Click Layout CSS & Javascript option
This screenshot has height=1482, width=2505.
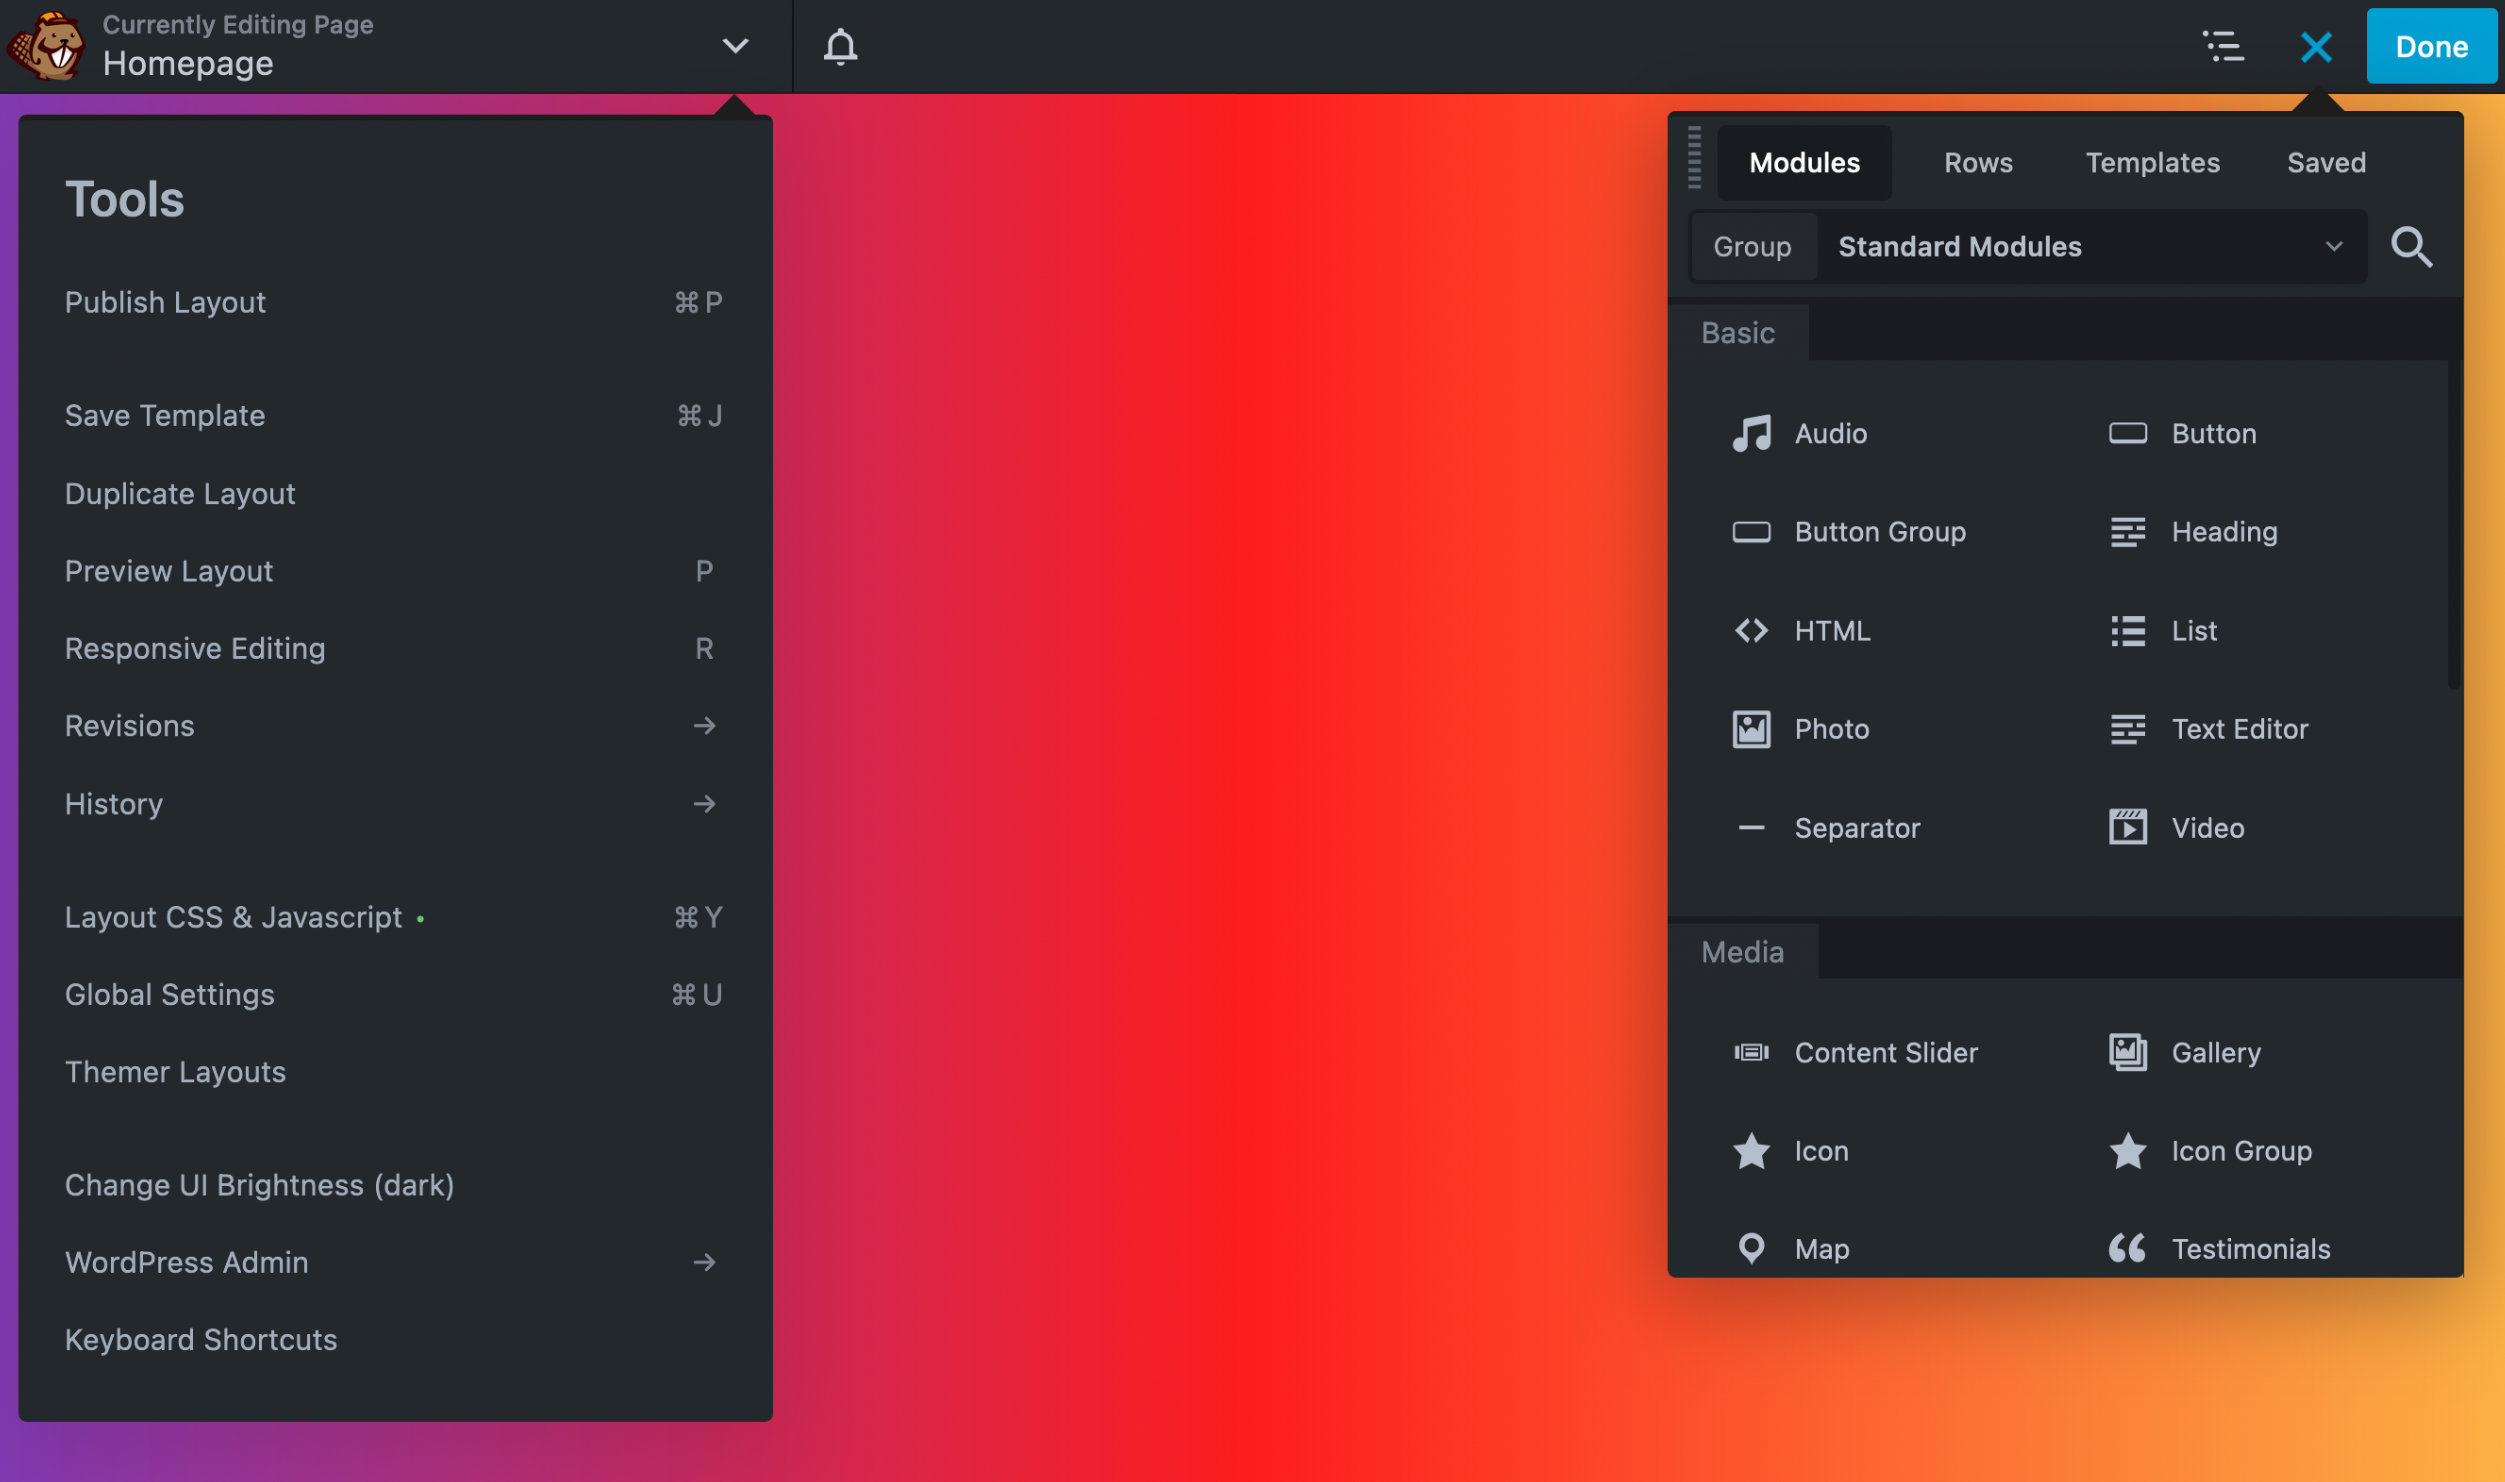233,916
